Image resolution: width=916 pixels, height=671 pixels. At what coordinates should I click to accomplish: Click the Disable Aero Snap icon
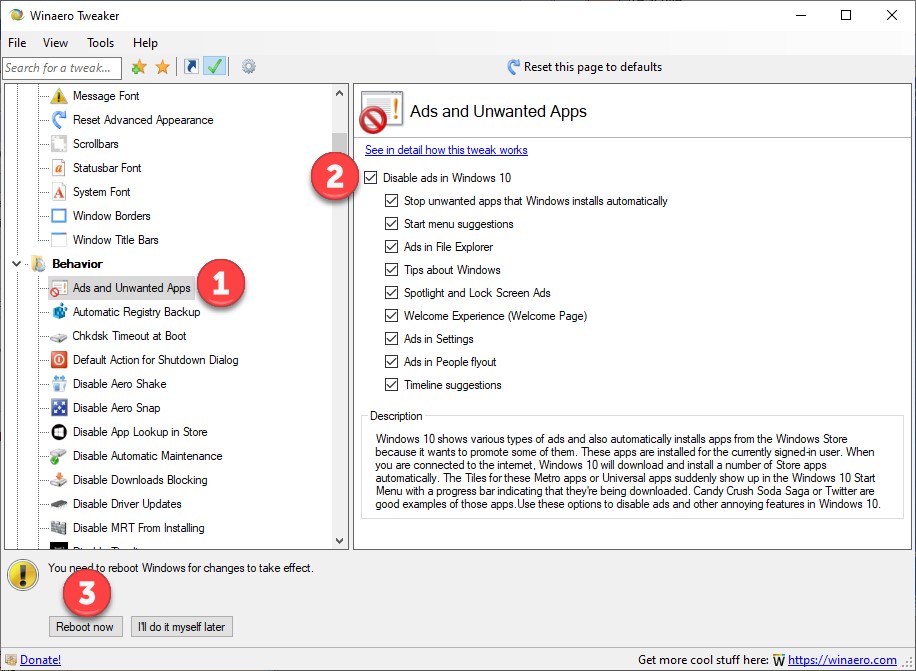pos(58,408)
